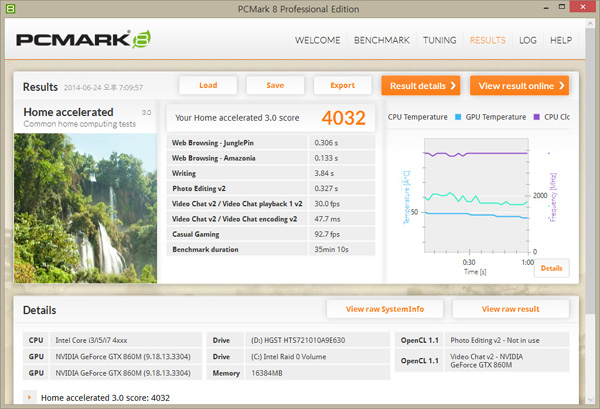Click the graph Details button
The image size is (600, 409).
coord(551,268)
